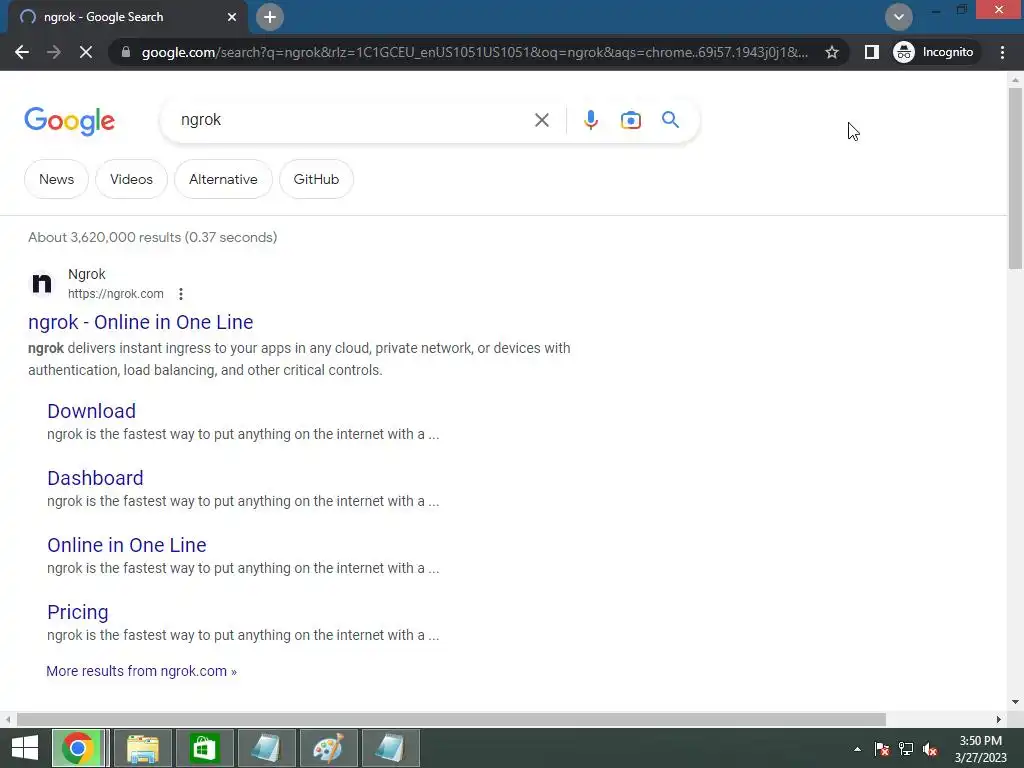Click the Ngrok site favicon
This screenshot has width=1024, height=768.
42,283
